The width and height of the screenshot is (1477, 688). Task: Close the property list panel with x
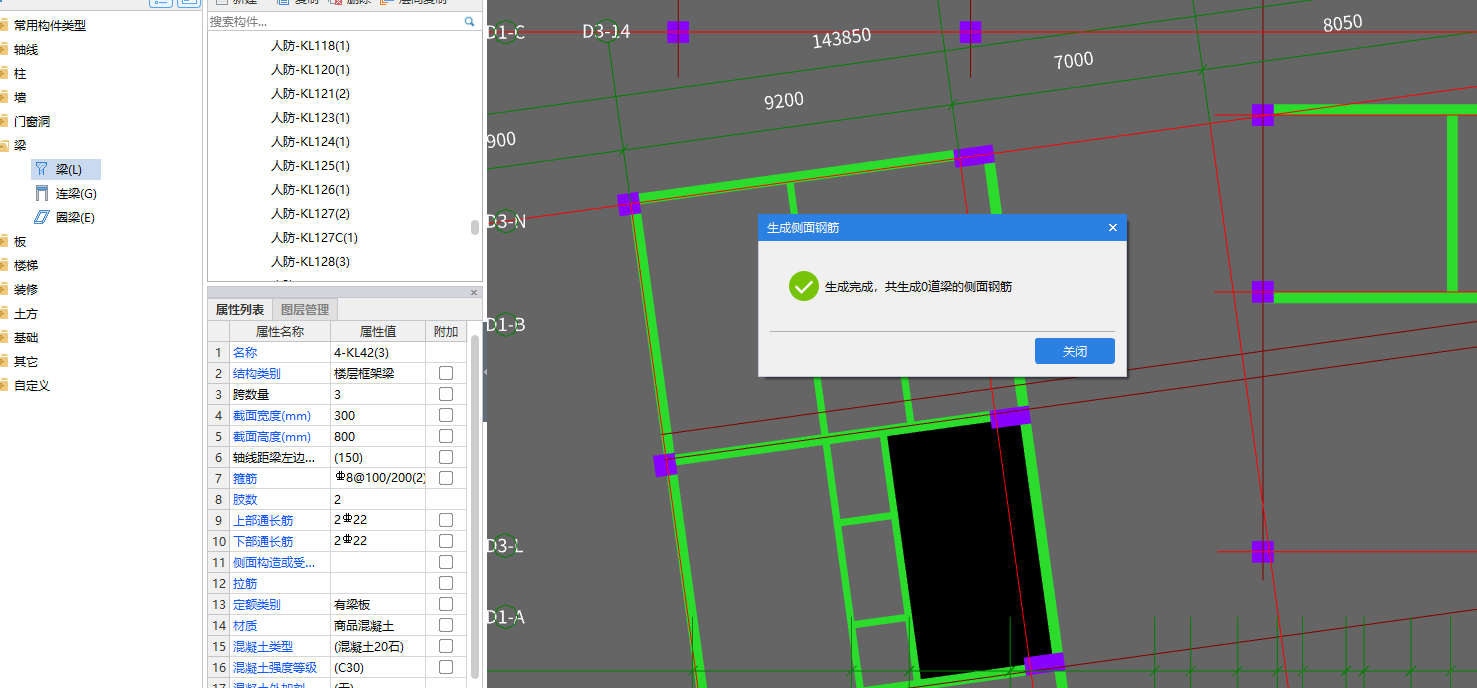[474, 292]
